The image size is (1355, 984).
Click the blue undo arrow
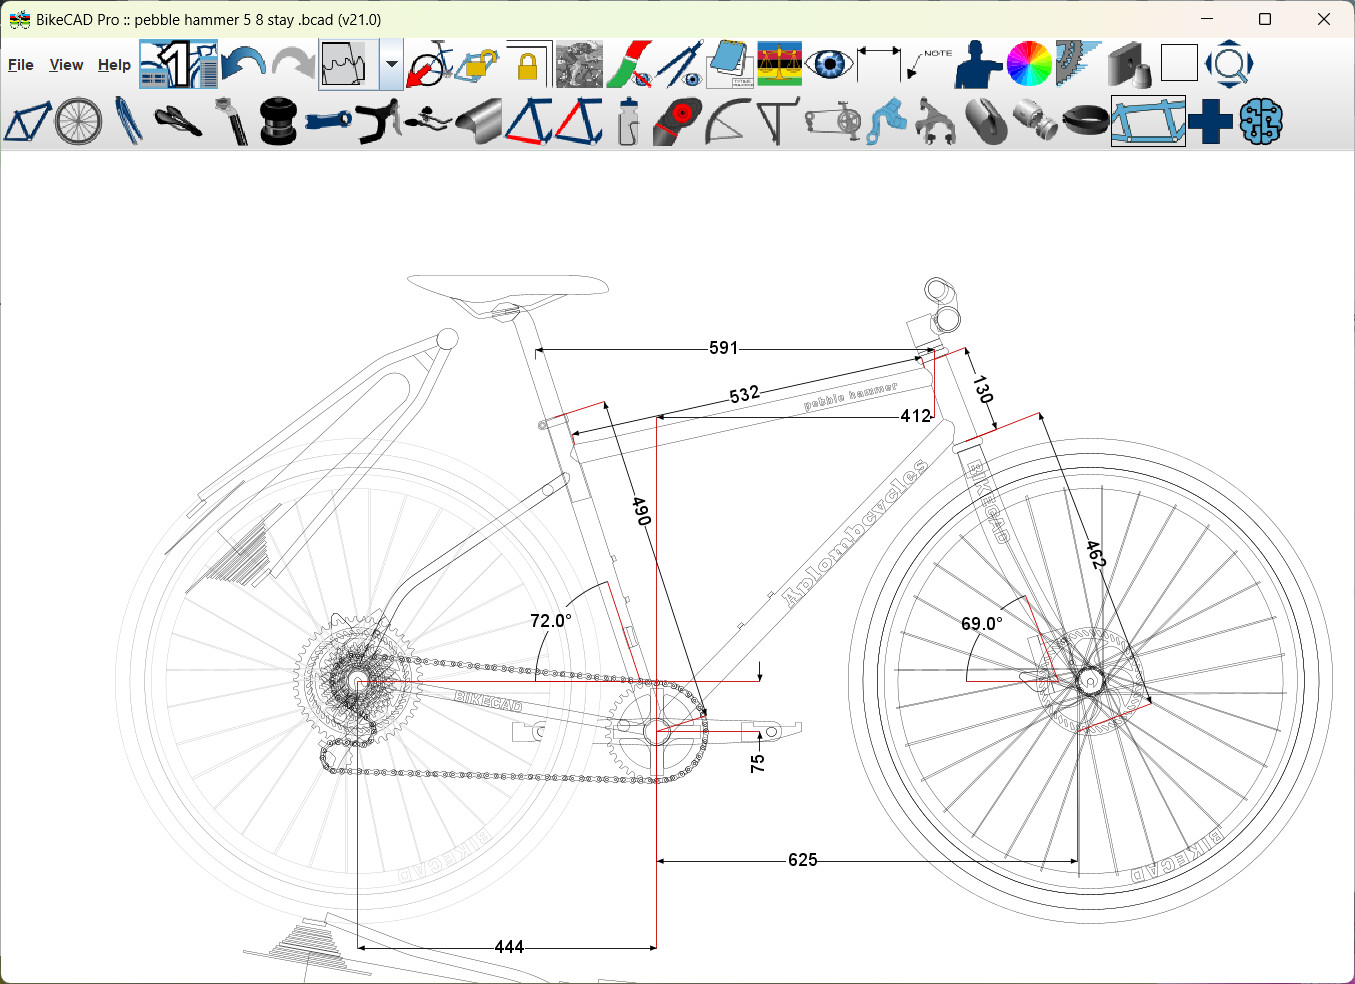coord(243,65)
